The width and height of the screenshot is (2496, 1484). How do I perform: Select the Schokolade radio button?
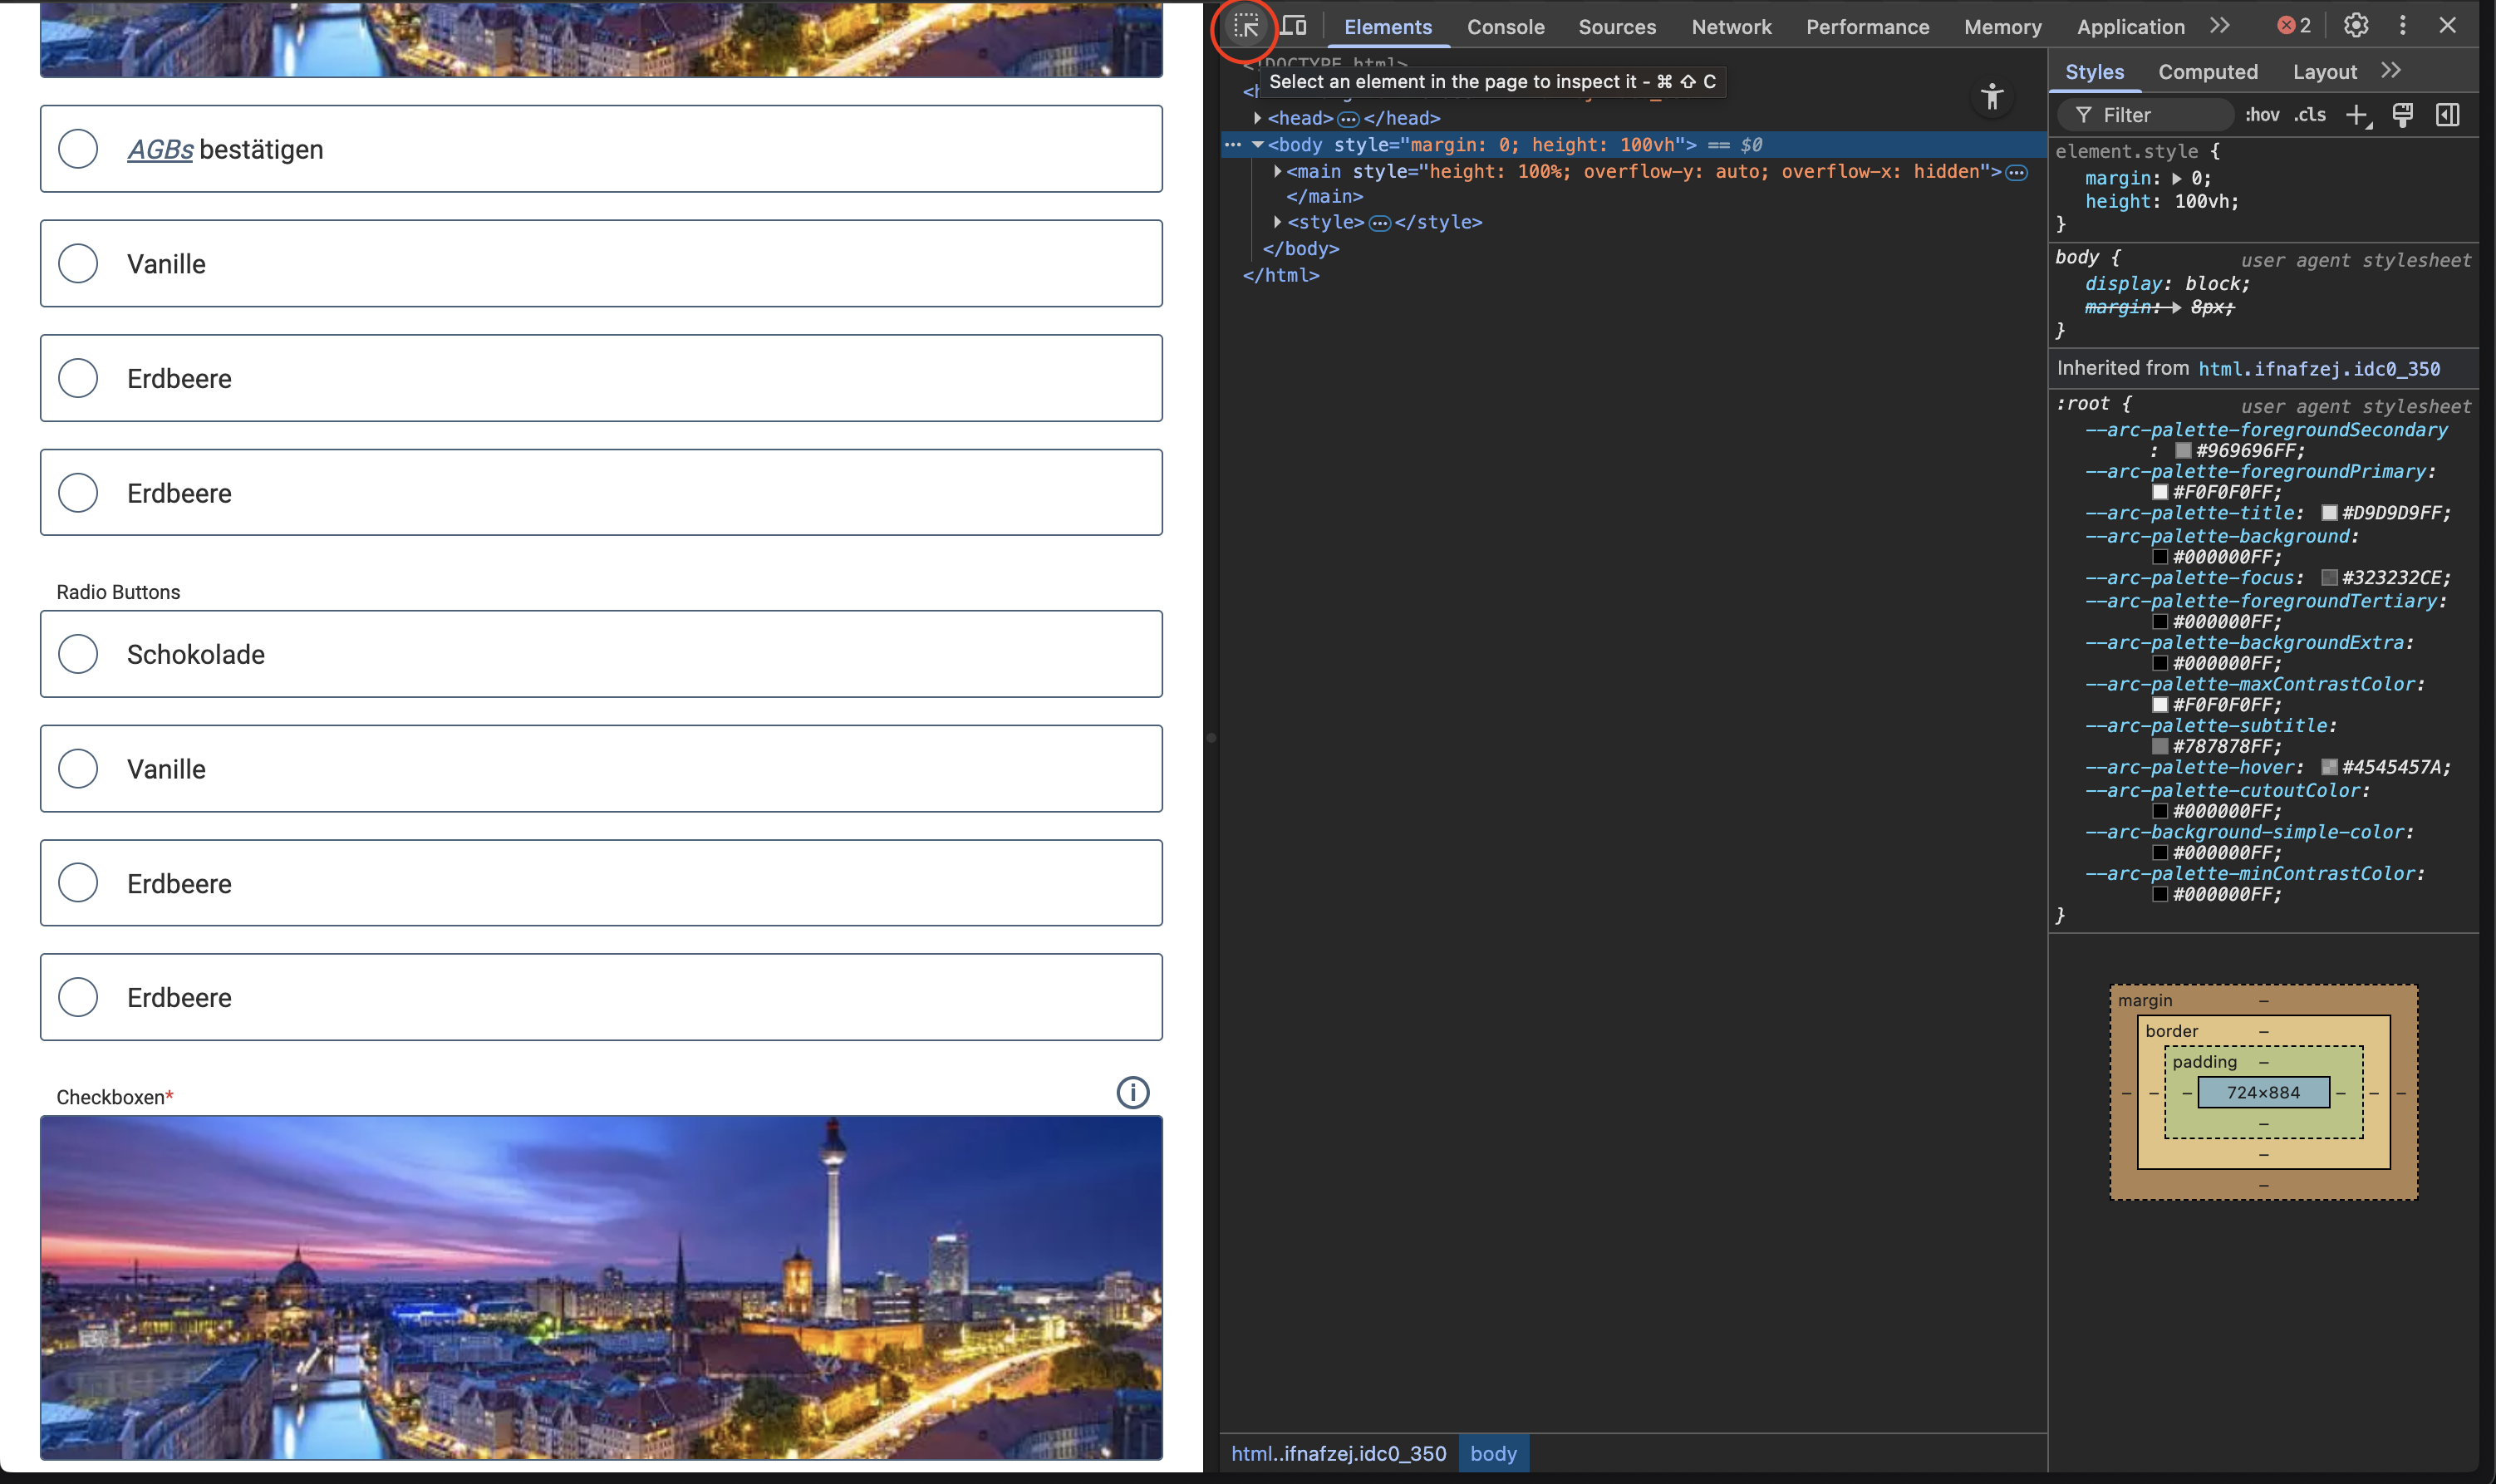point(78,654)
